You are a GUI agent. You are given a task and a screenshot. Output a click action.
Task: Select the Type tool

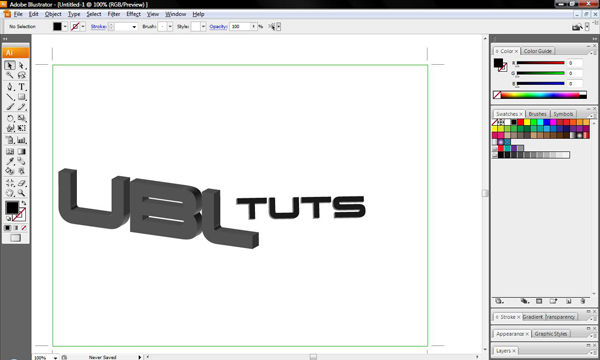[21, 87]
